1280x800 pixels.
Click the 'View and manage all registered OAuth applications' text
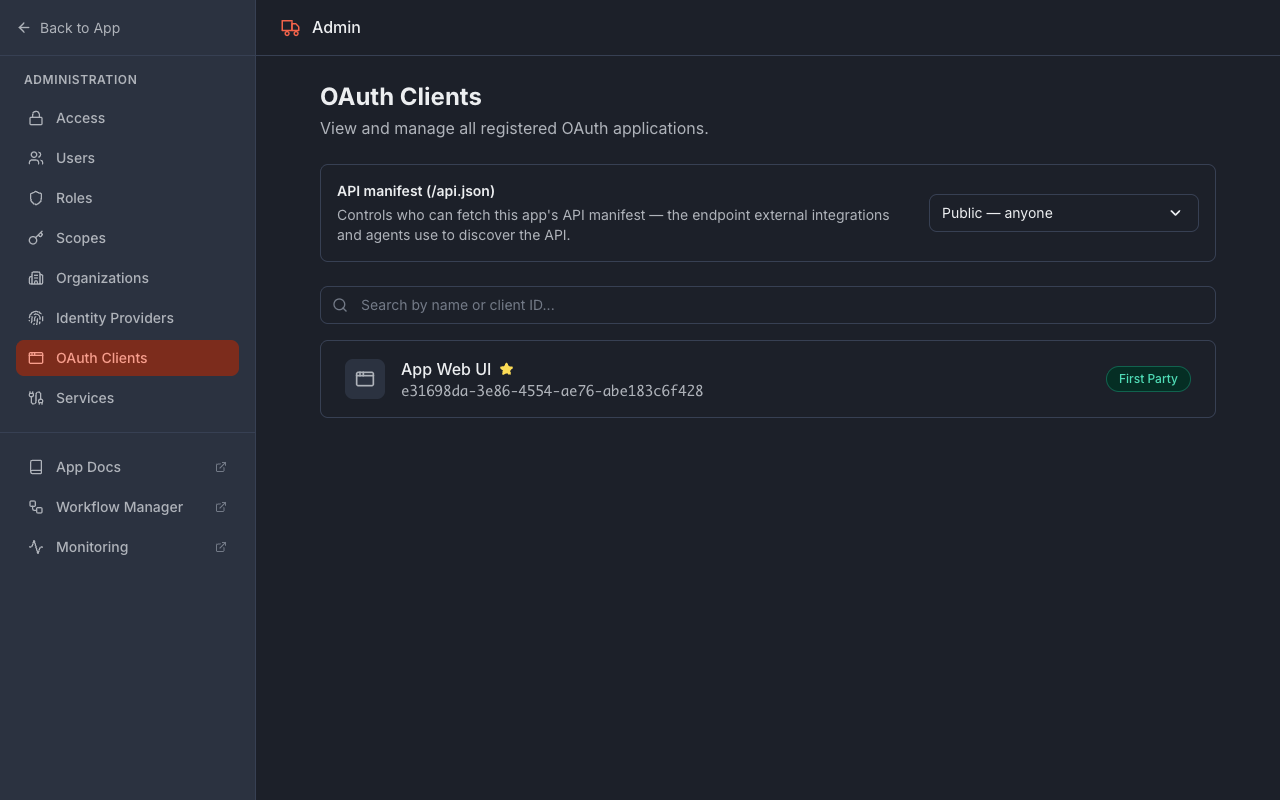[x=514, y=129]
